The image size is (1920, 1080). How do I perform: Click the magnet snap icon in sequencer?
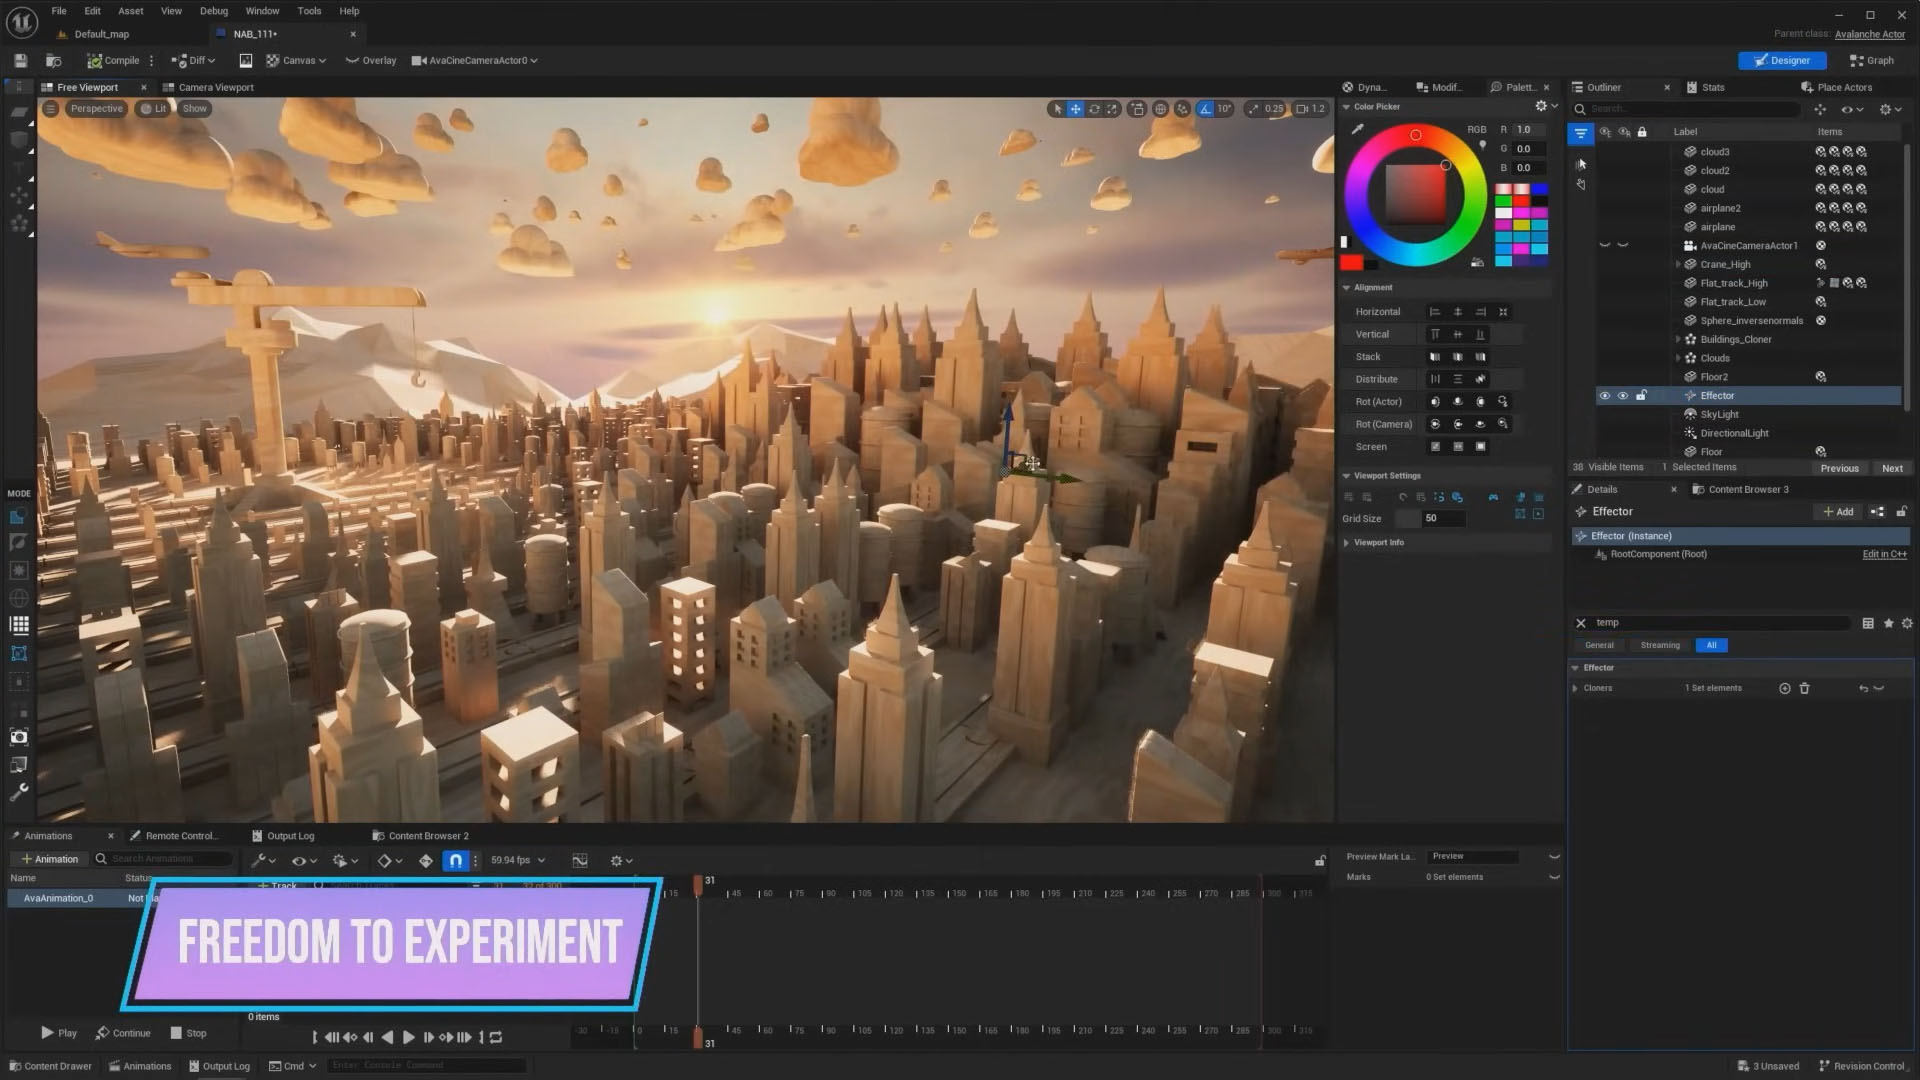click(455, 860)
